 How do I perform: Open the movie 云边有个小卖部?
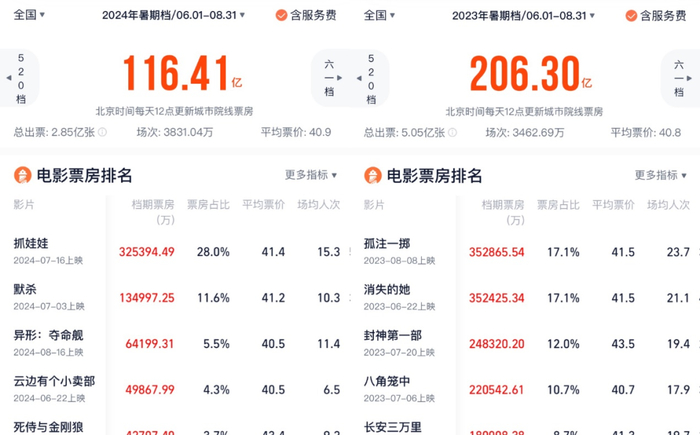click(54, 381)
